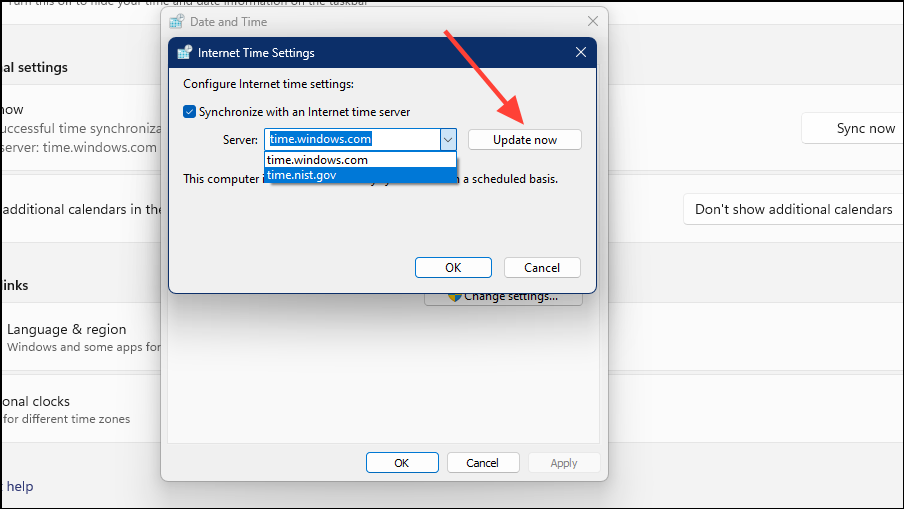Screen dimensions: 904x509
Task: Click Apply in the Date and Time window
Action: [564, 463]
